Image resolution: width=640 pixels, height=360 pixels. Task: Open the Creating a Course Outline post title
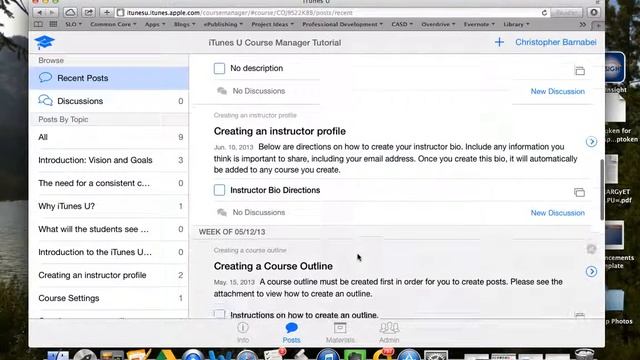pos(273,266)
